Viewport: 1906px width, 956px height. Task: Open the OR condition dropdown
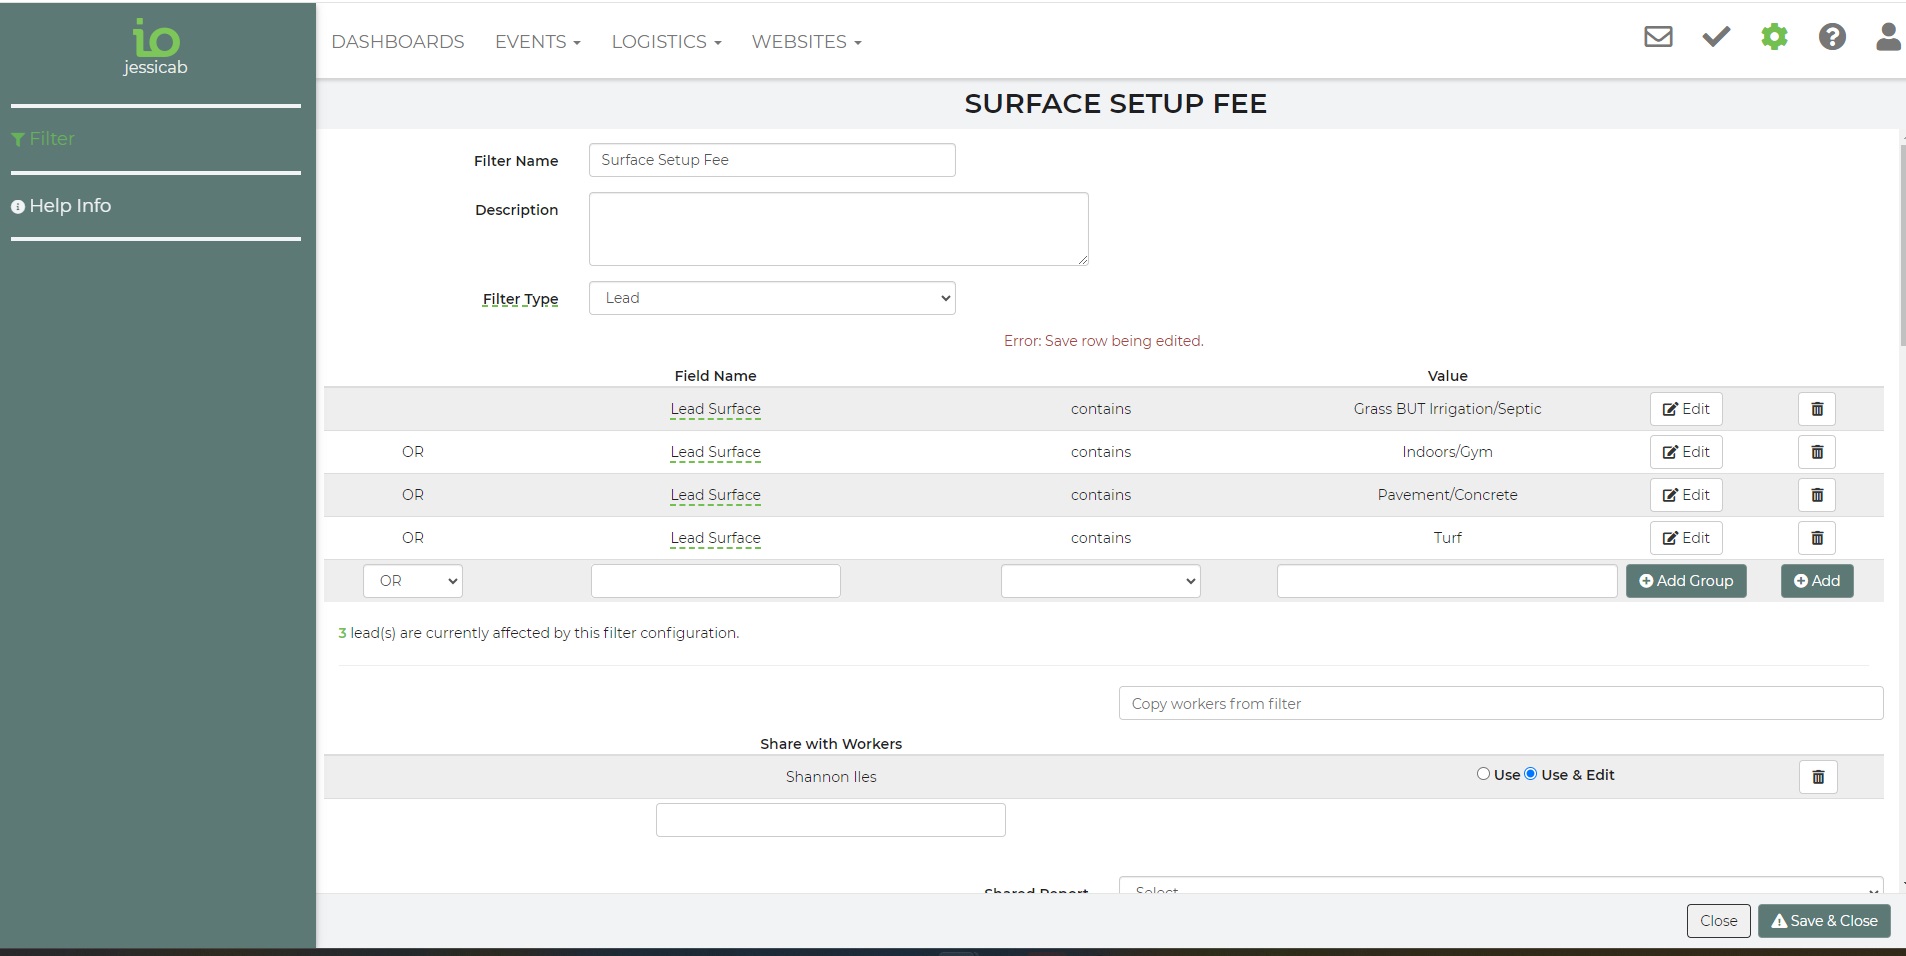(413, 581)
